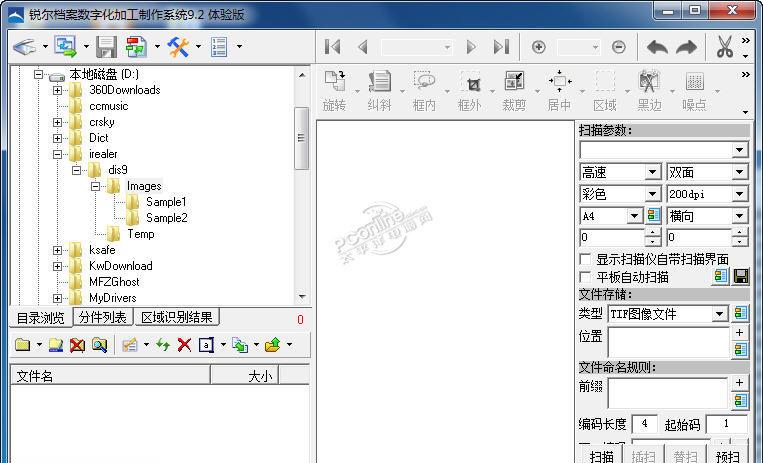This screenshot has height=463, width=763.
Task: Open the 200dpi resolution dropdown
Action: click(740, 194)
